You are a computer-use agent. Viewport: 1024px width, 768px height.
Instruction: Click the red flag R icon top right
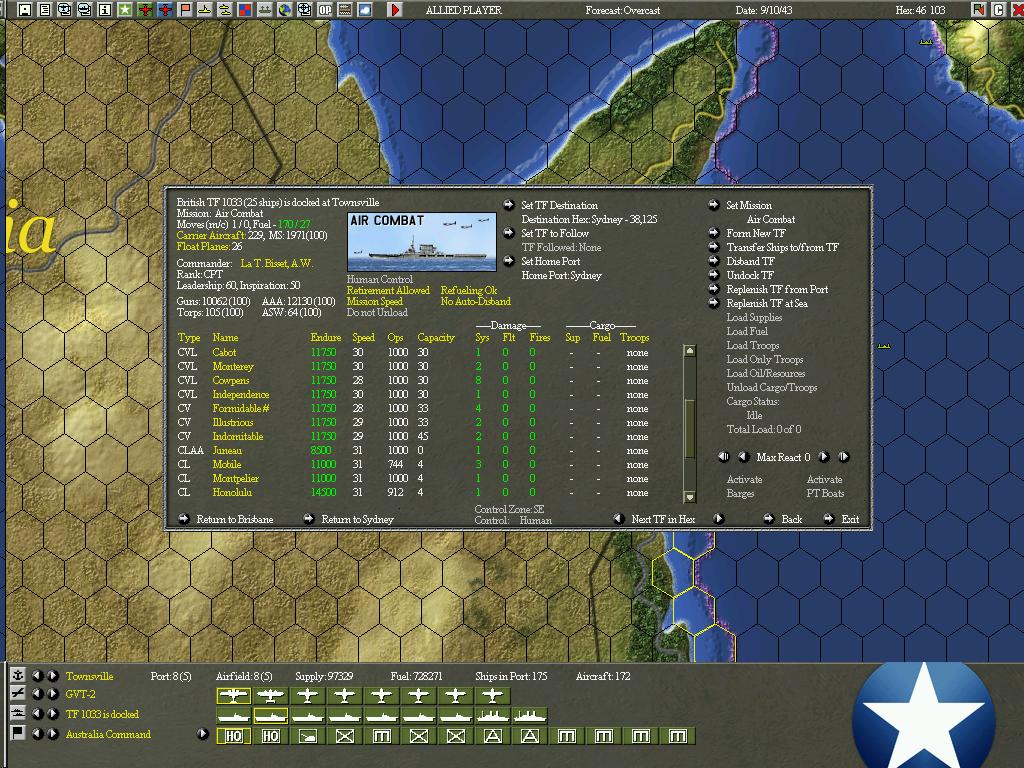978,10
